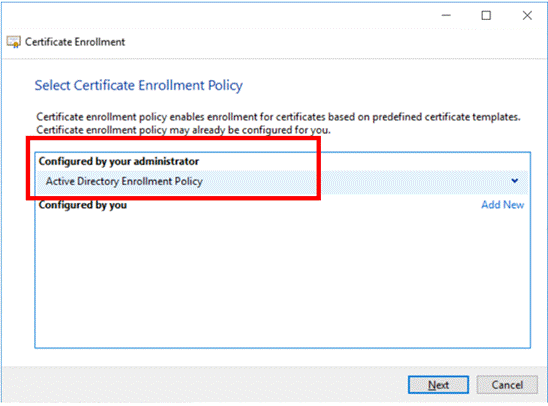548x406 pixels.
Task: Click the Add New link
Action: pos(502,205)
